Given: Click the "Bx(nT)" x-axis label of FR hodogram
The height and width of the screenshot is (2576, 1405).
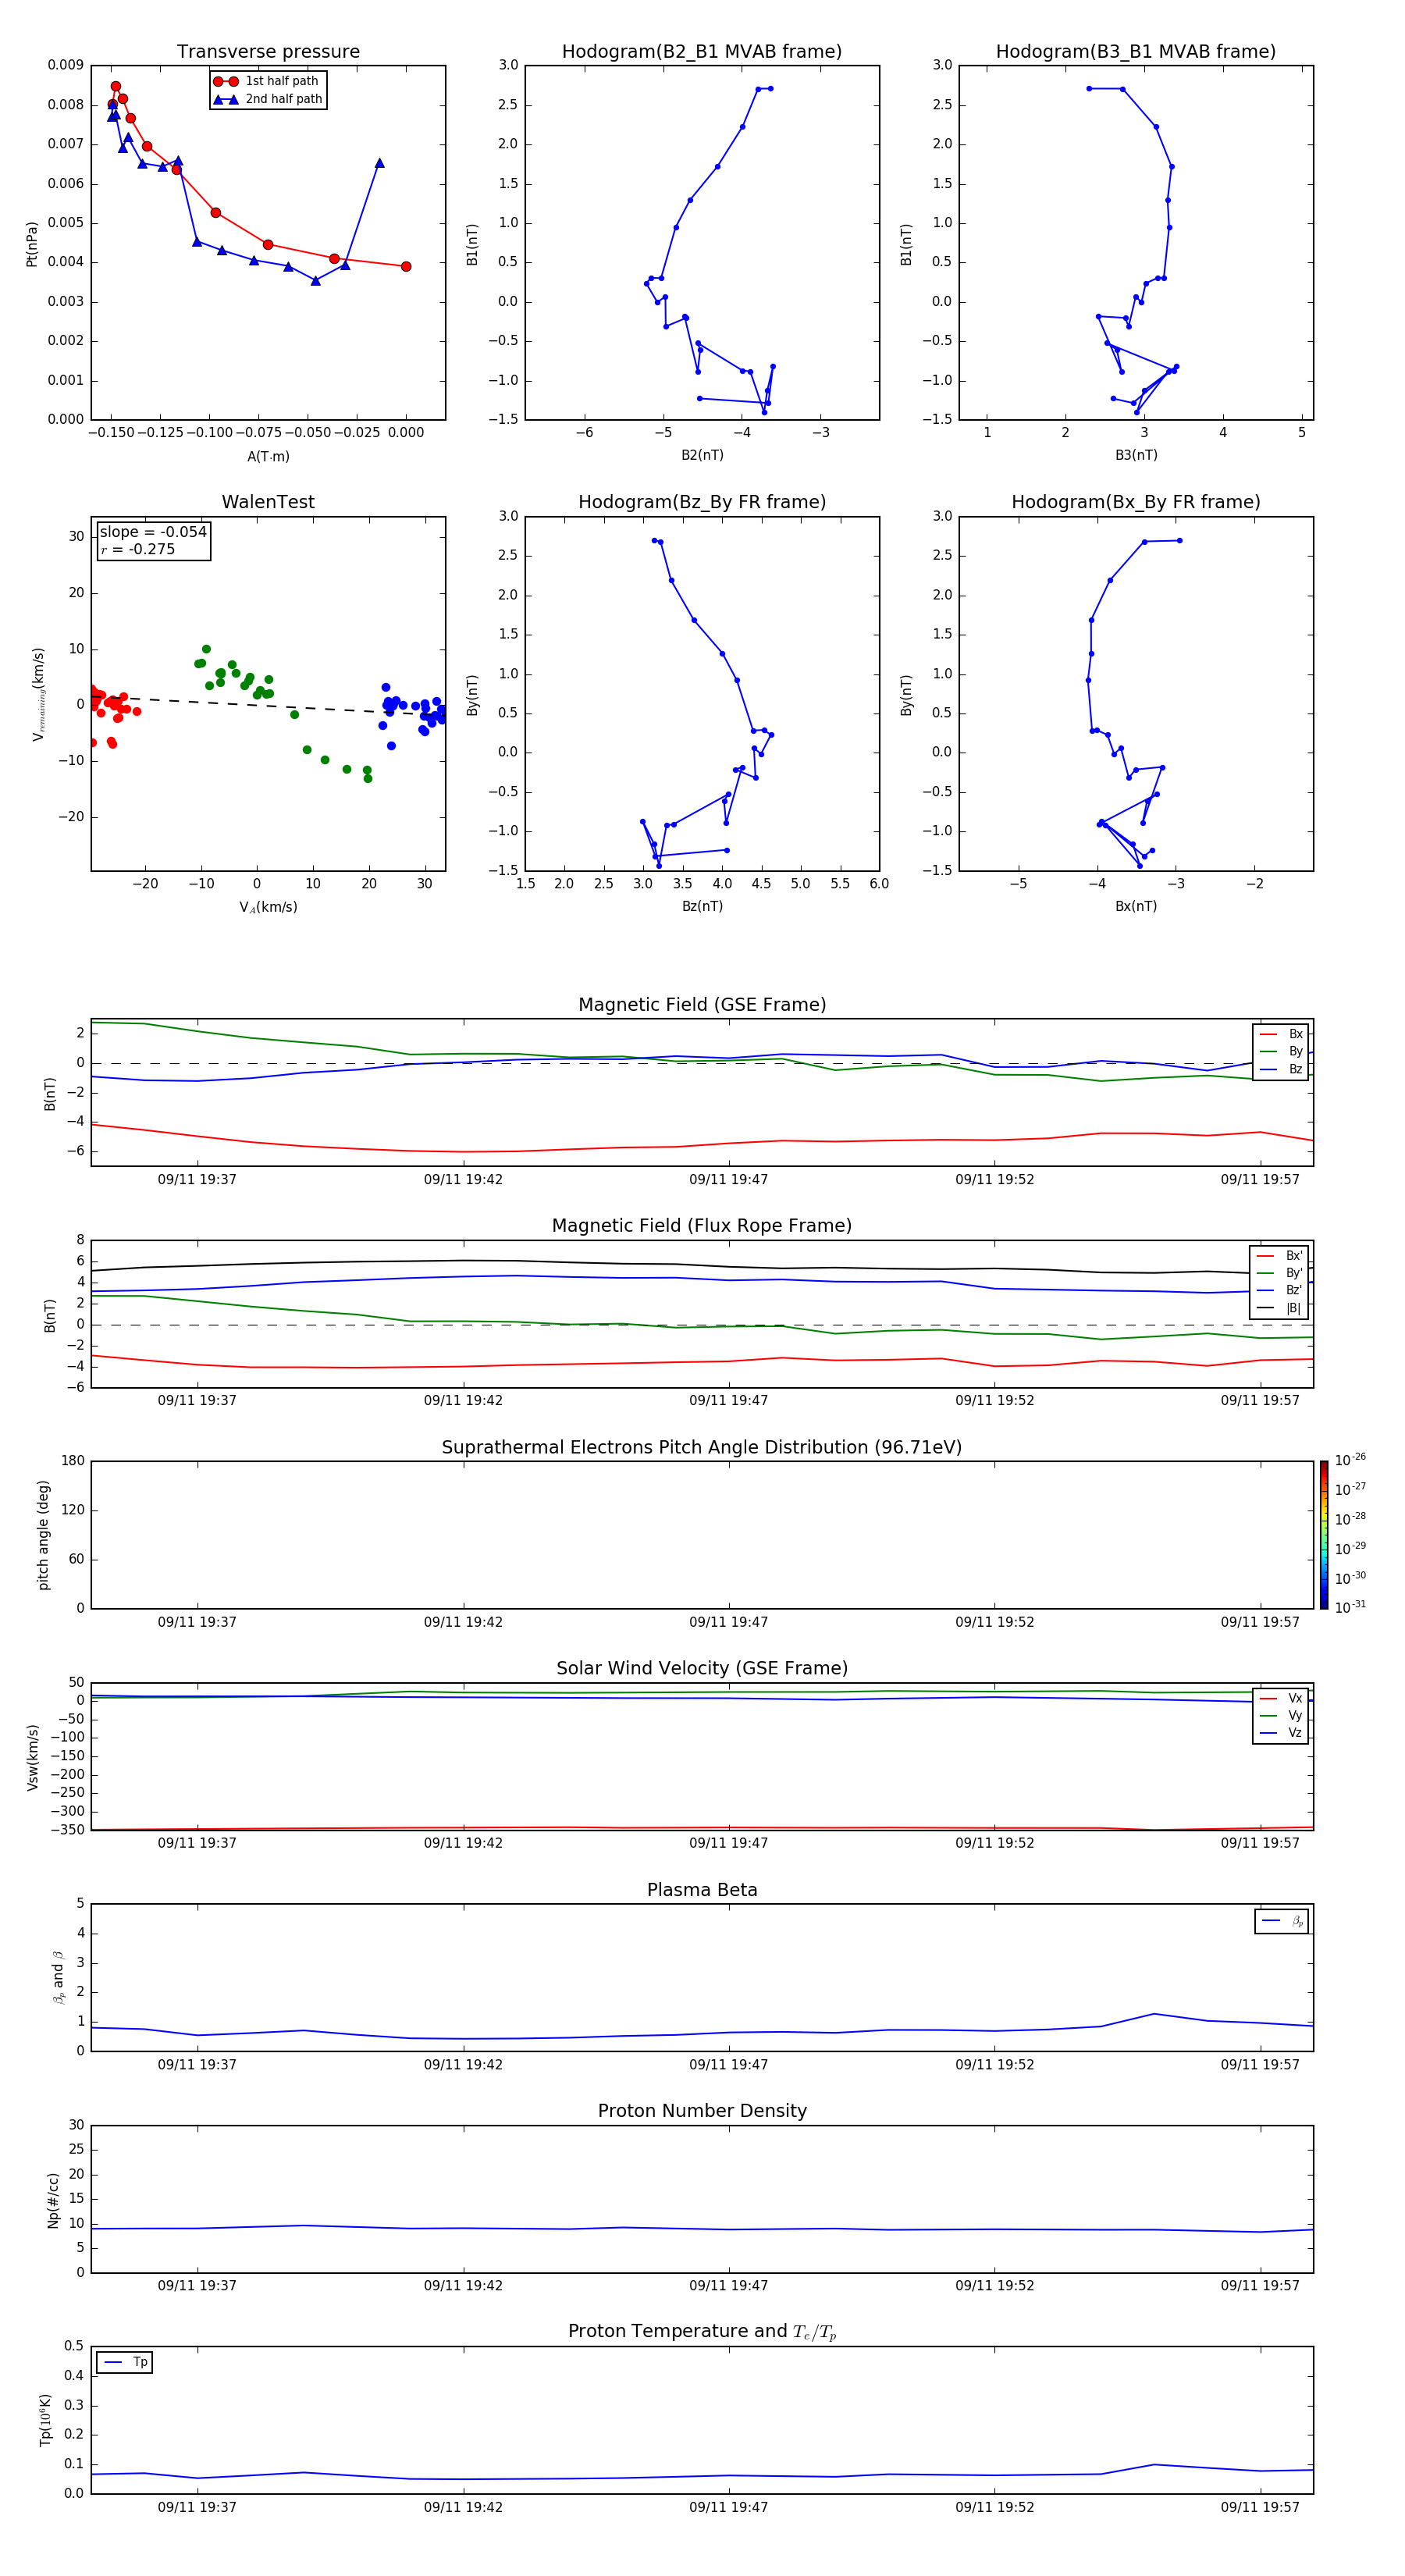Looking at the screenshot, I should tap(1136, 906).
